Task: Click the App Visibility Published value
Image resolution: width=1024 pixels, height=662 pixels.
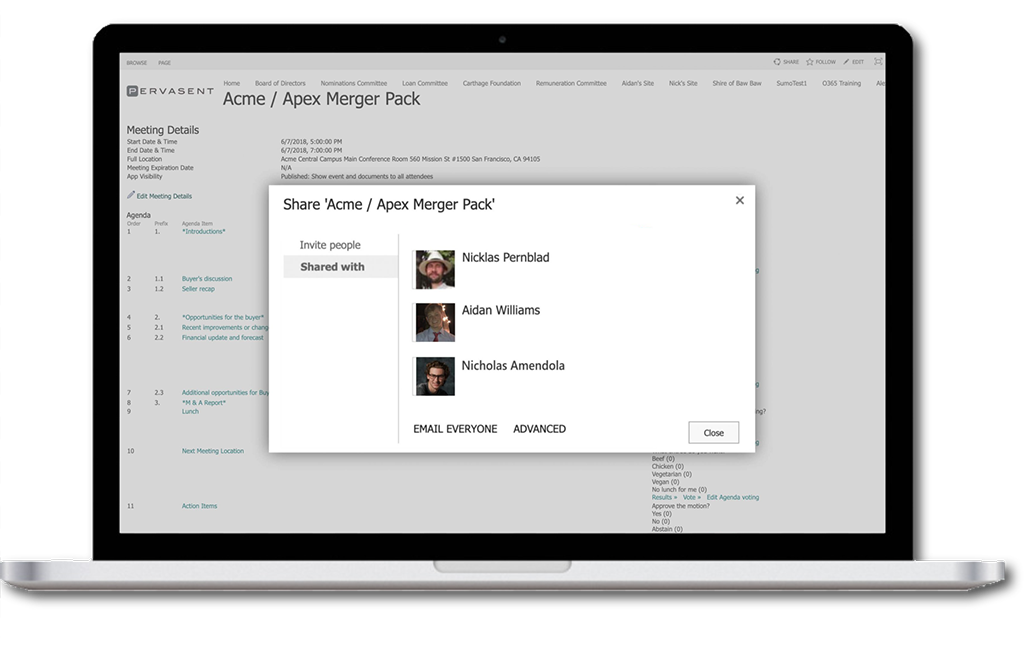Action: [x=357, y=176]
